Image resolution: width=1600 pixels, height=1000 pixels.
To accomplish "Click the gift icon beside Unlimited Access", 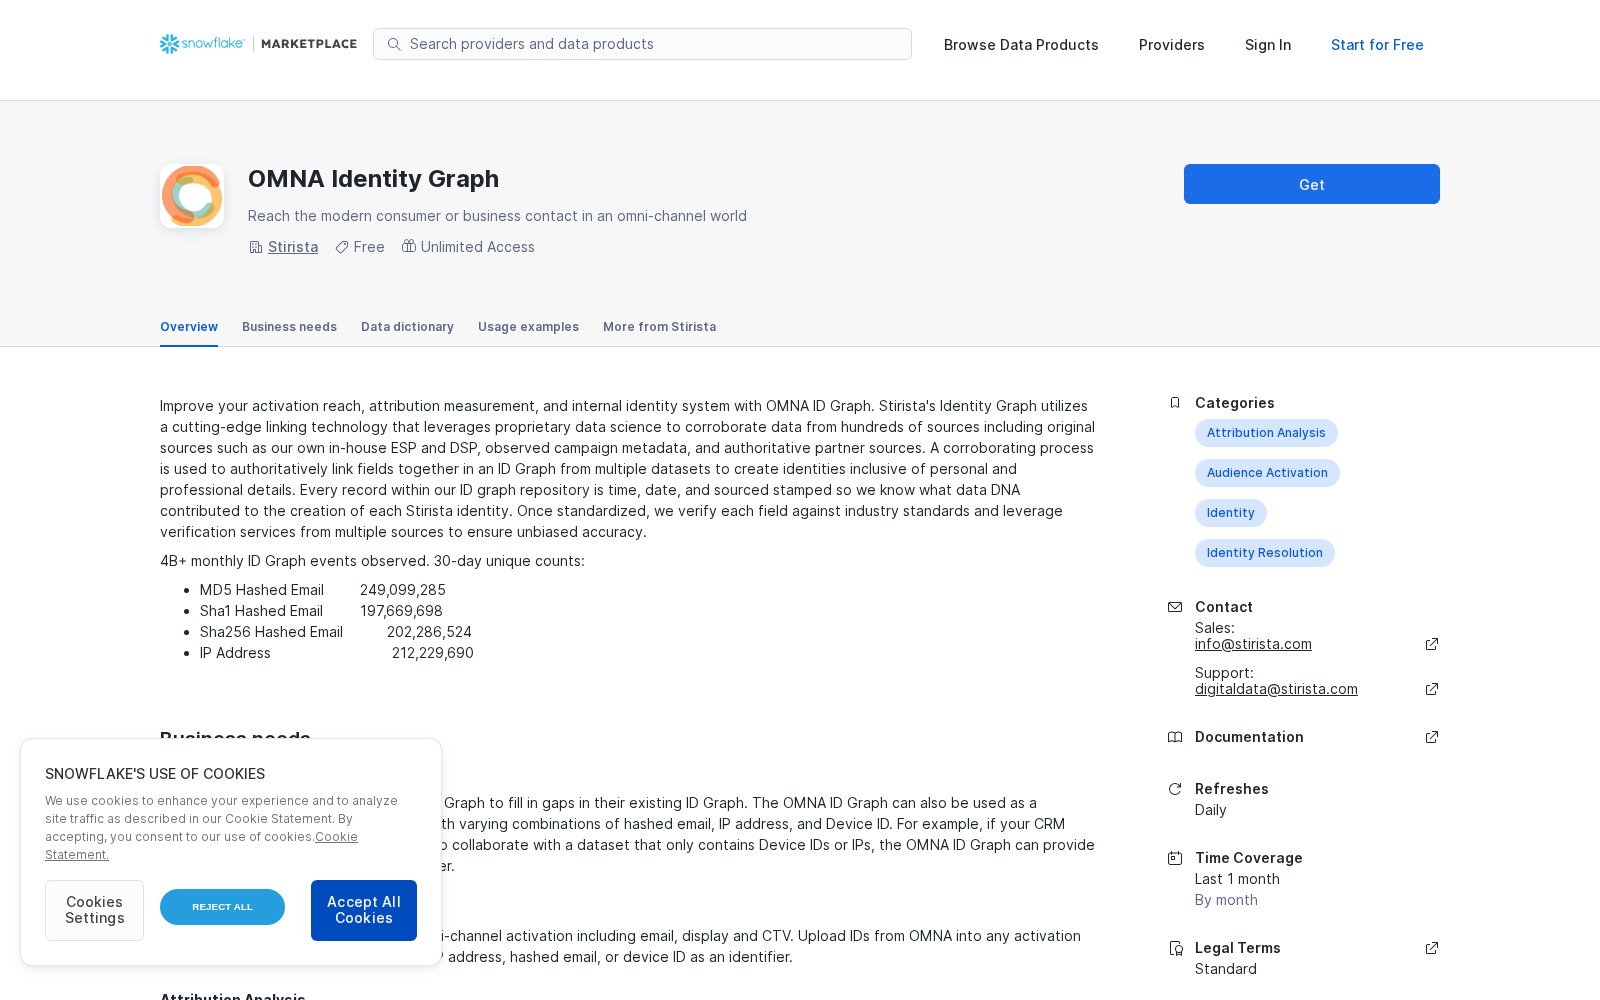I will (x=409, y=246).
